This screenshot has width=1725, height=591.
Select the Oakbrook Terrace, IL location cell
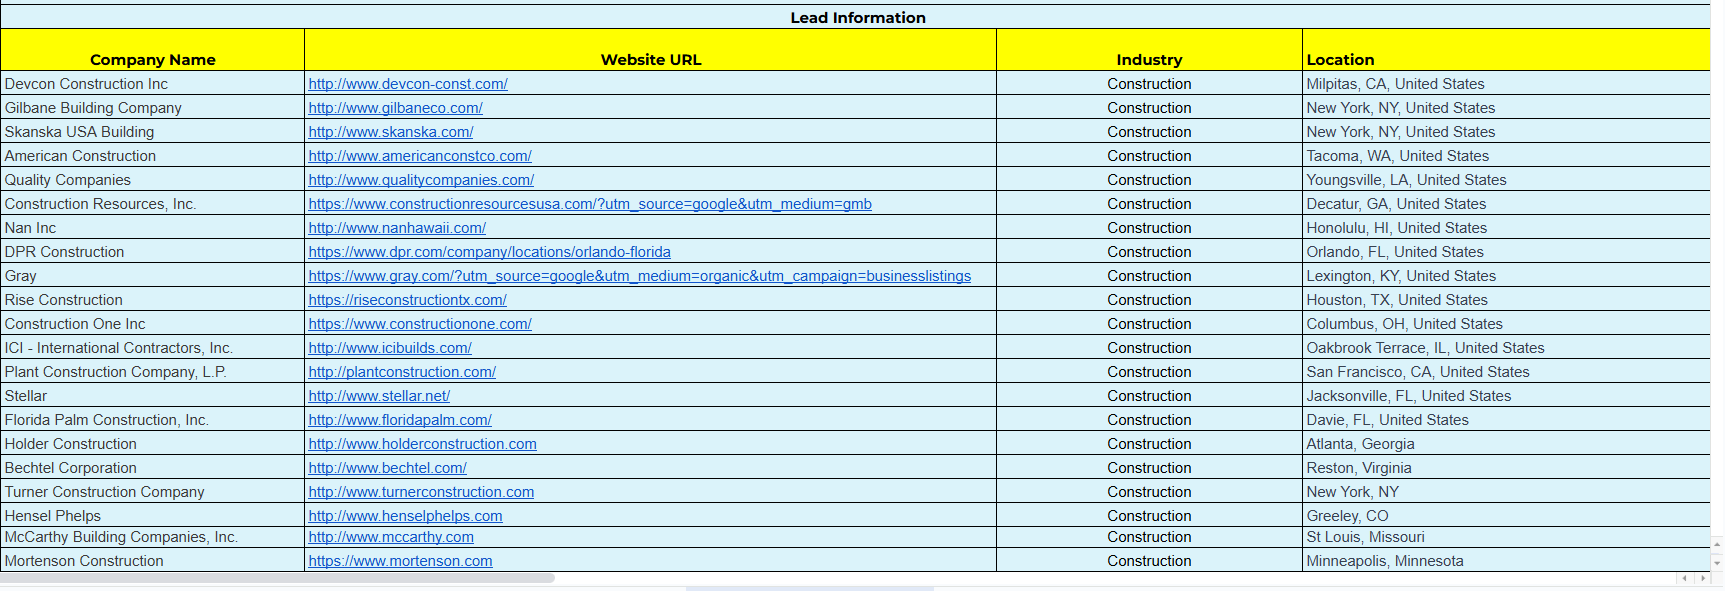click(1506, 348)
